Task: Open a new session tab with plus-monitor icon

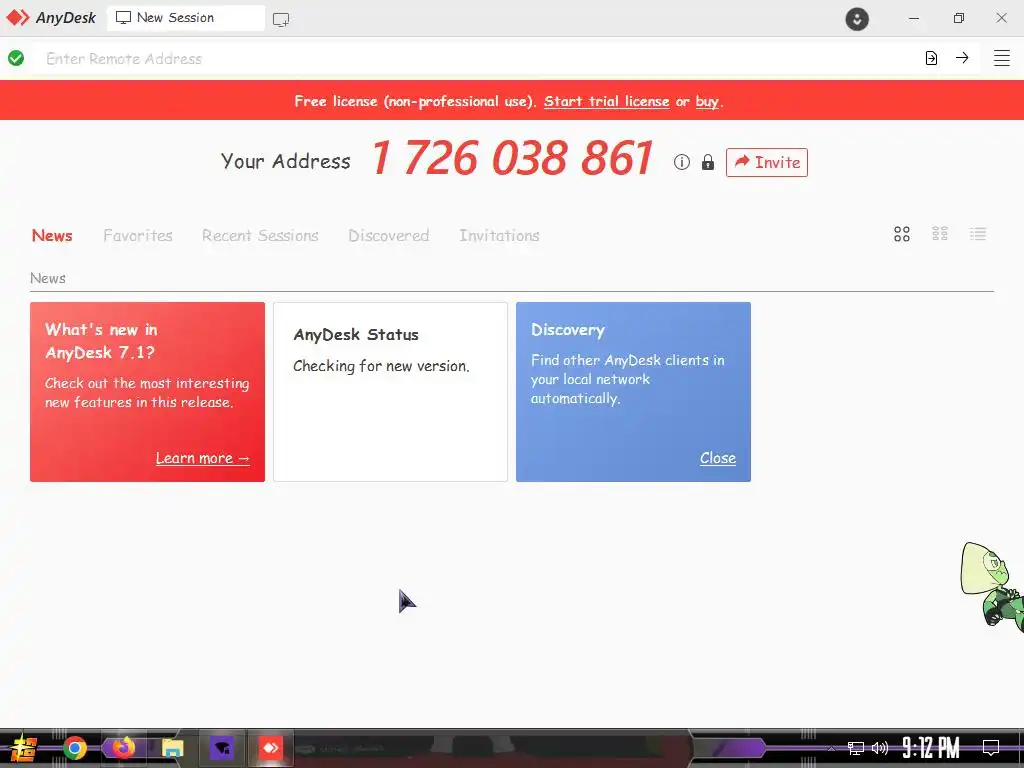Action: tap(281, 20)
